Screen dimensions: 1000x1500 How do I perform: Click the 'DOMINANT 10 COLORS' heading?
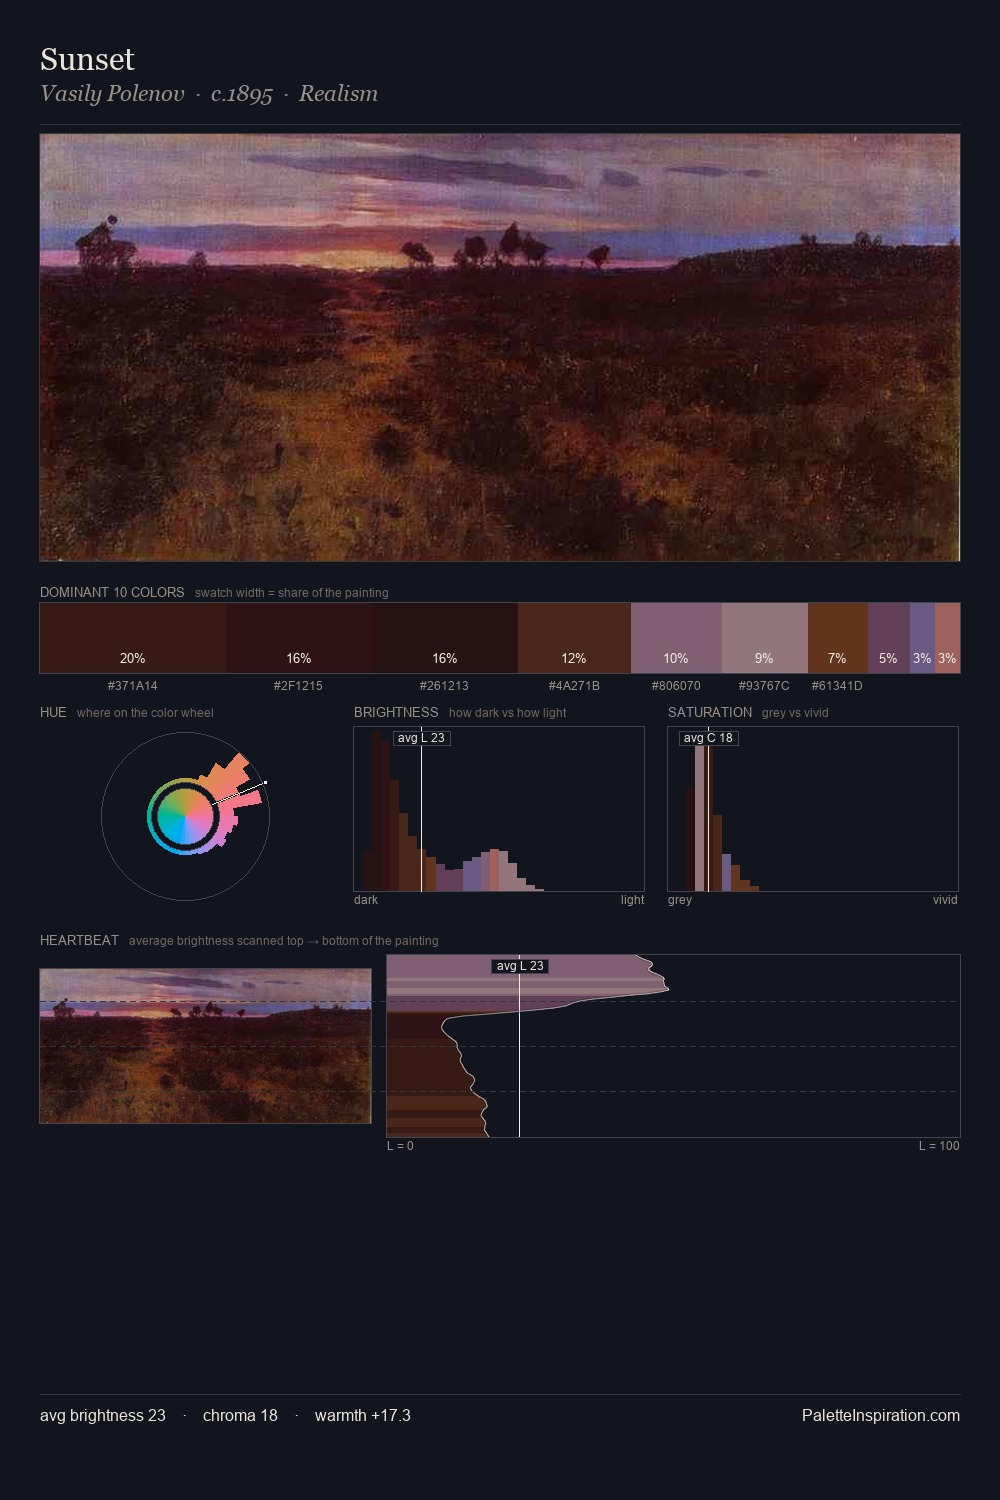112,592
